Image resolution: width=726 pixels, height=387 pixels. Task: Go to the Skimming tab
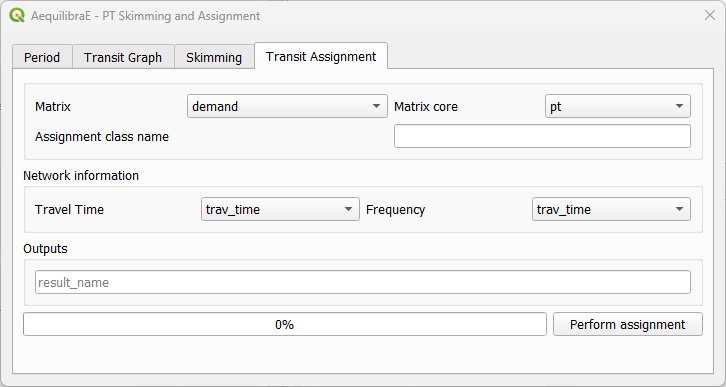pos(214,57)
